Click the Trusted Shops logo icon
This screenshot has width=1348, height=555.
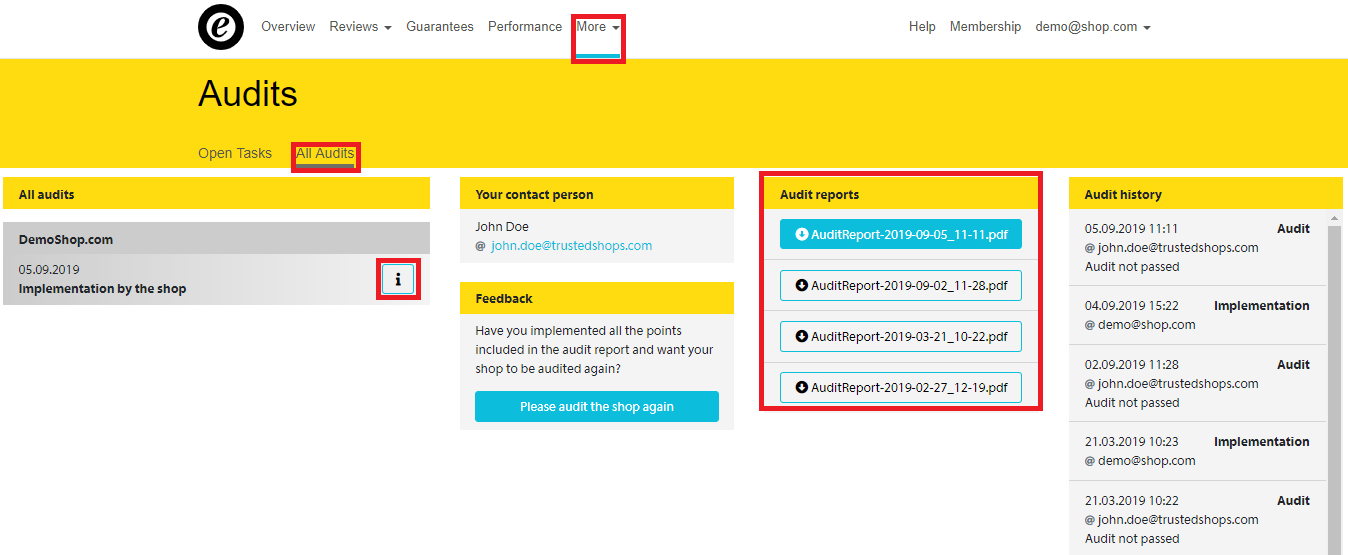pyautogui.click(x=221, y=27)
